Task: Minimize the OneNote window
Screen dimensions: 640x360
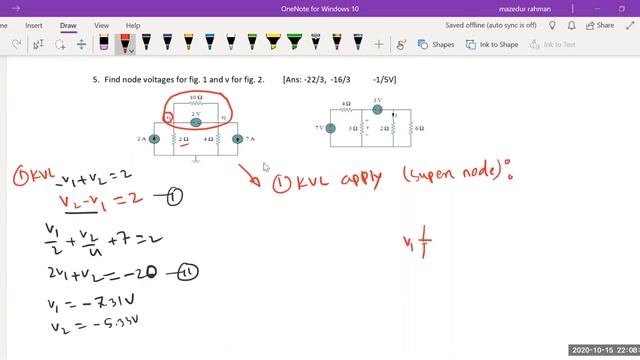Action: click(x=597, y=9)
